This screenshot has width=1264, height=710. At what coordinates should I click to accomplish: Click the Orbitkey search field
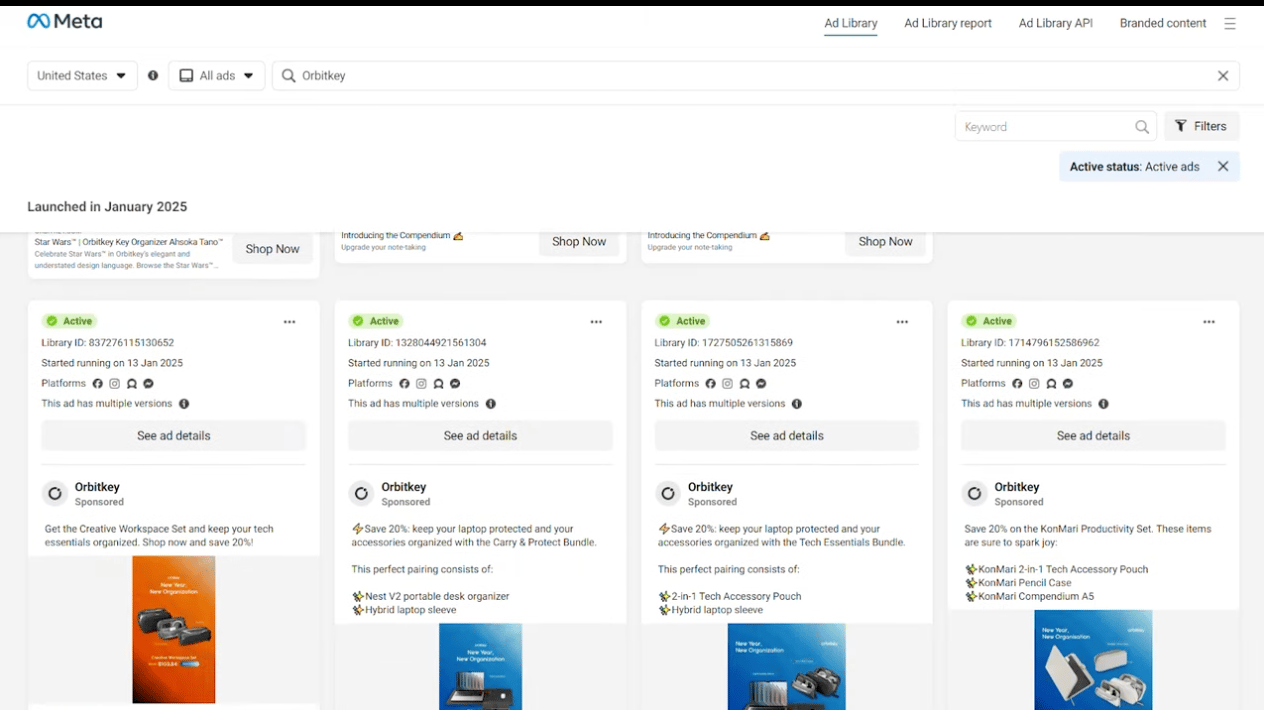tap(755, 76)
